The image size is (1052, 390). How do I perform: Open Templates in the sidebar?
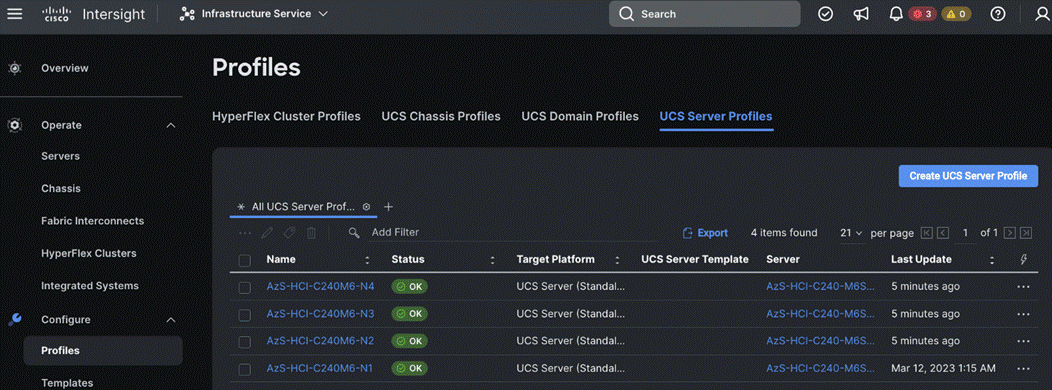(67, 383)
